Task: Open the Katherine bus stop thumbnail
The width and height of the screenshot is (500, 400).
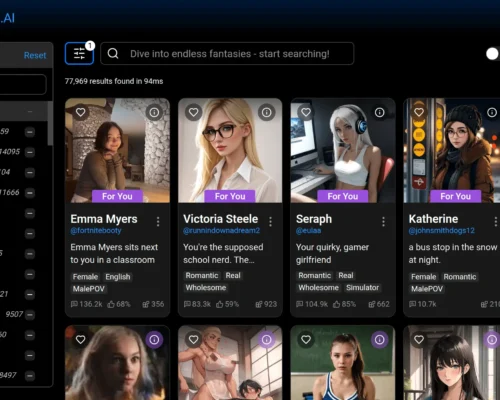Action: (x=452, y=150)
